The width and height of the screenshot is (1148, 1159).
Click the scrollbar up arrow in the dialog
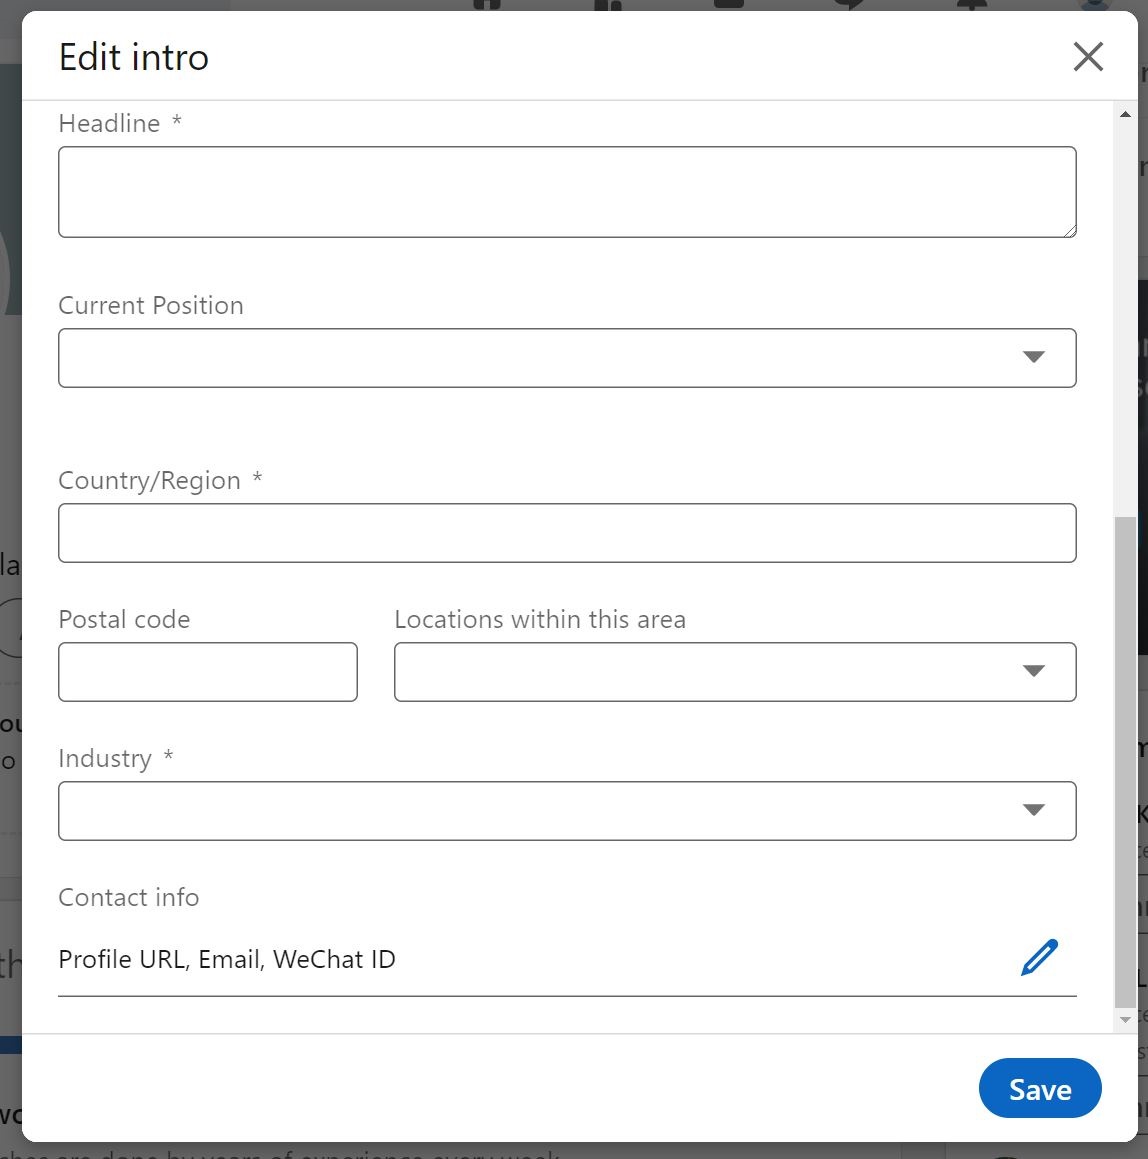point(1125,115)
